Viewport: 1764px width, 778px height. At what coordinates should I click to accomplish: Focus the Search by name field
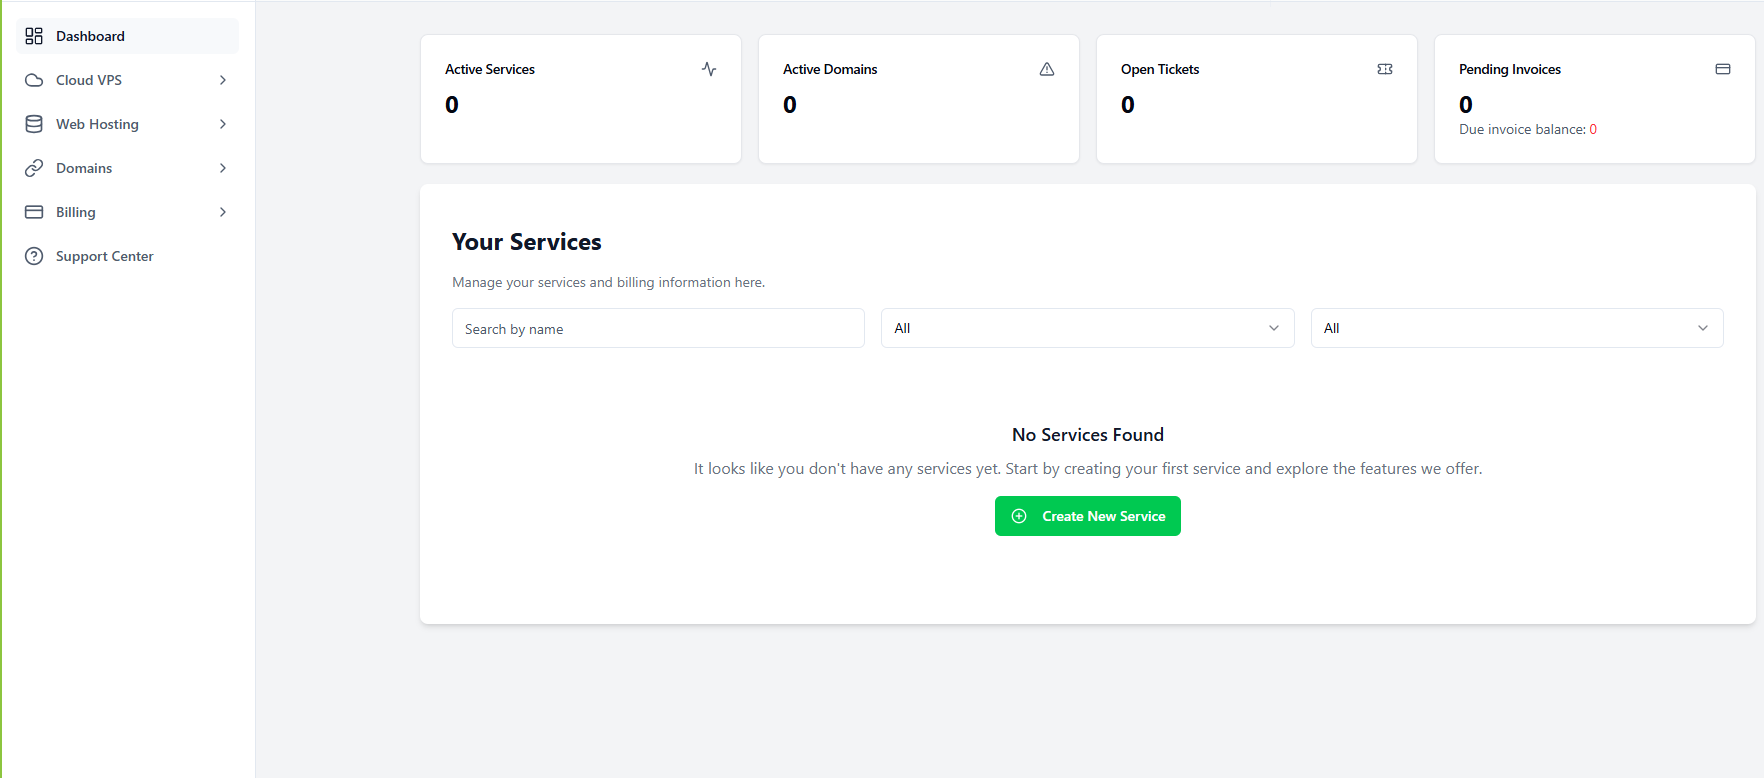pyautogui.click(x=658, y=328)
